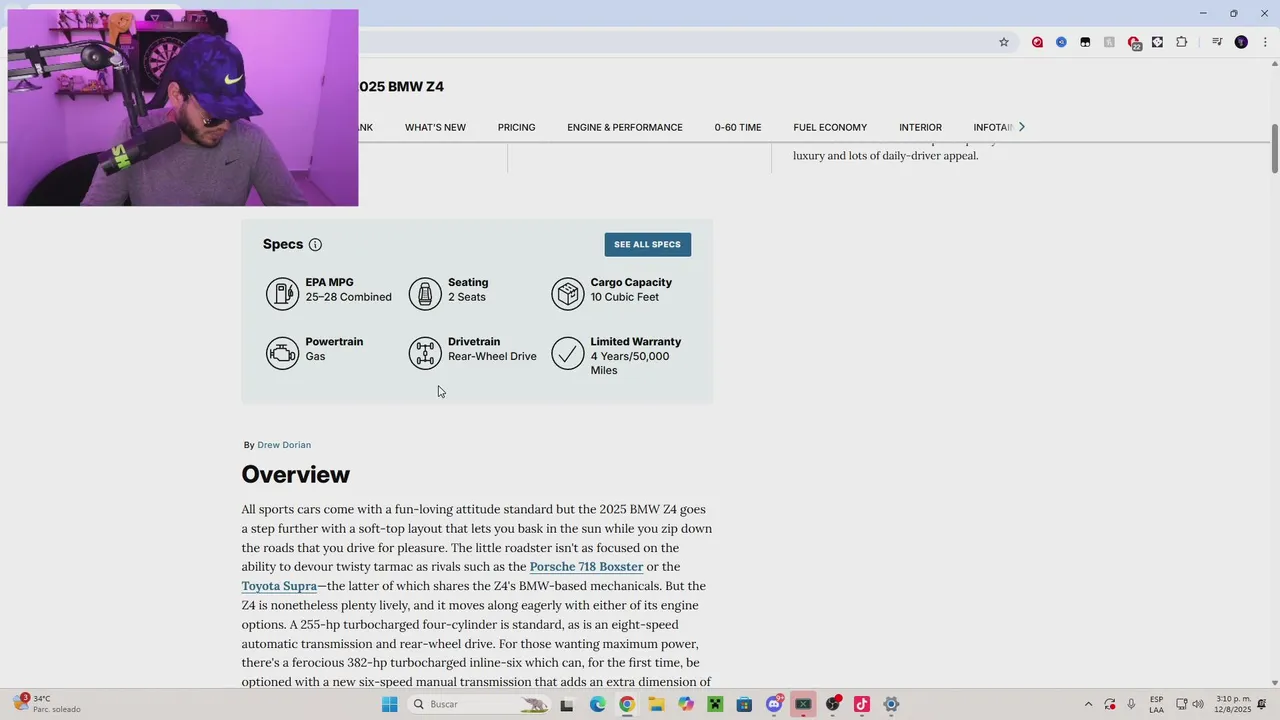Go to the 0-60 Time section
The width and height of the screenshot is (1280, 720).
[738, 127]
